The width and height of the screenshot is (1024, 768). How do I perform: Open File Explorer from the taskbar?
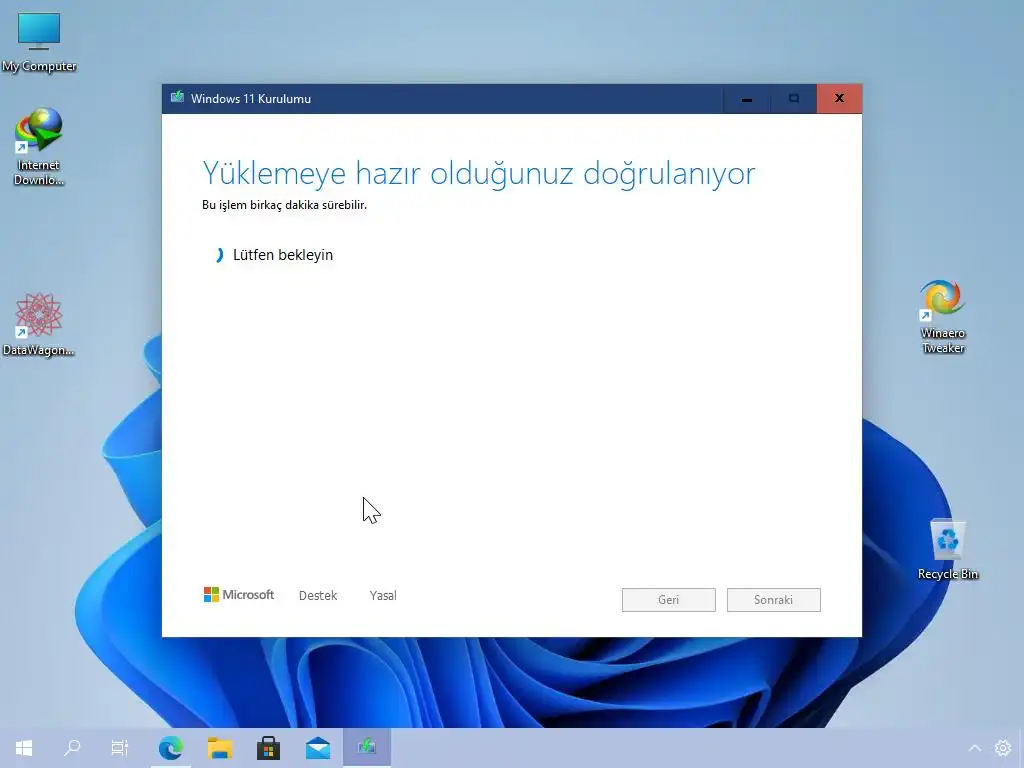point(220,748)
